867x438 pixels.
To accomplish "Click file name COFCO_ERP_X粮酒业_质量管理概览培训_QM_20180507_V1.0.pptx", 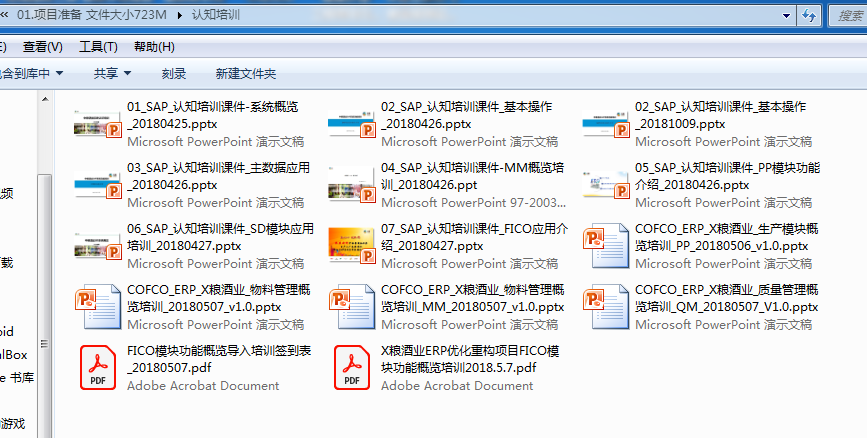I will [727, 298].
